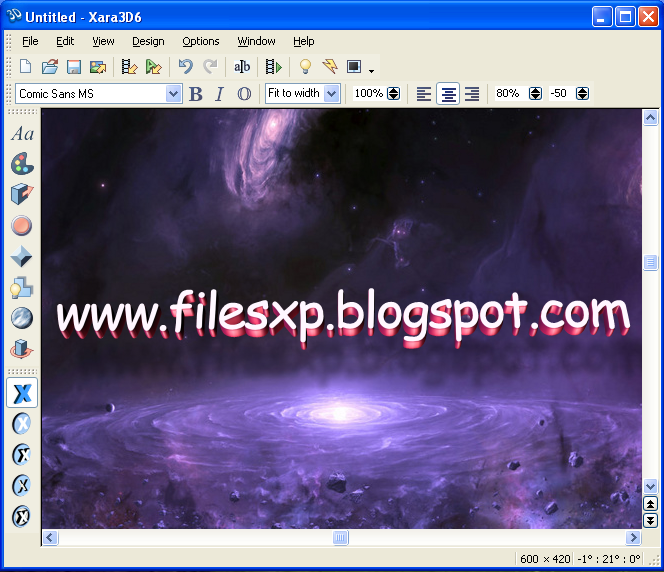Adjust the -50 tracking spinner arrows

pos(582,94)
